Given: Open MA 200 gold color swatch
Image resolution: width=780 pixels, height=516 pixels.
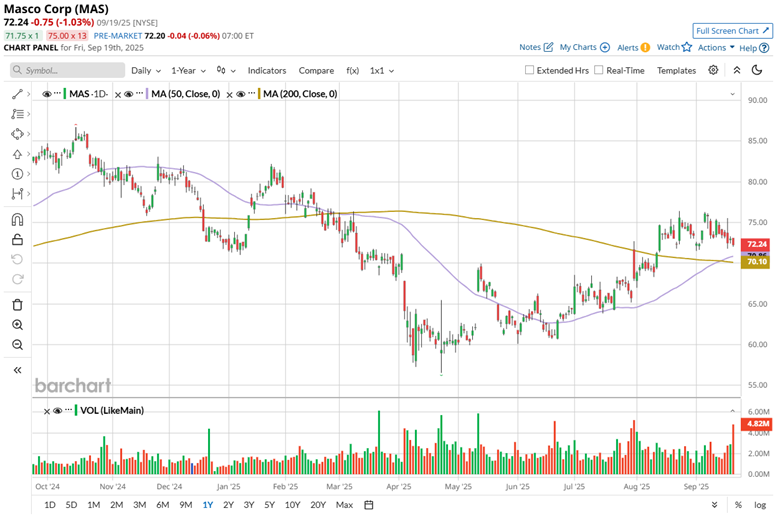Looking at the screenshot, I should coord(259,94).
